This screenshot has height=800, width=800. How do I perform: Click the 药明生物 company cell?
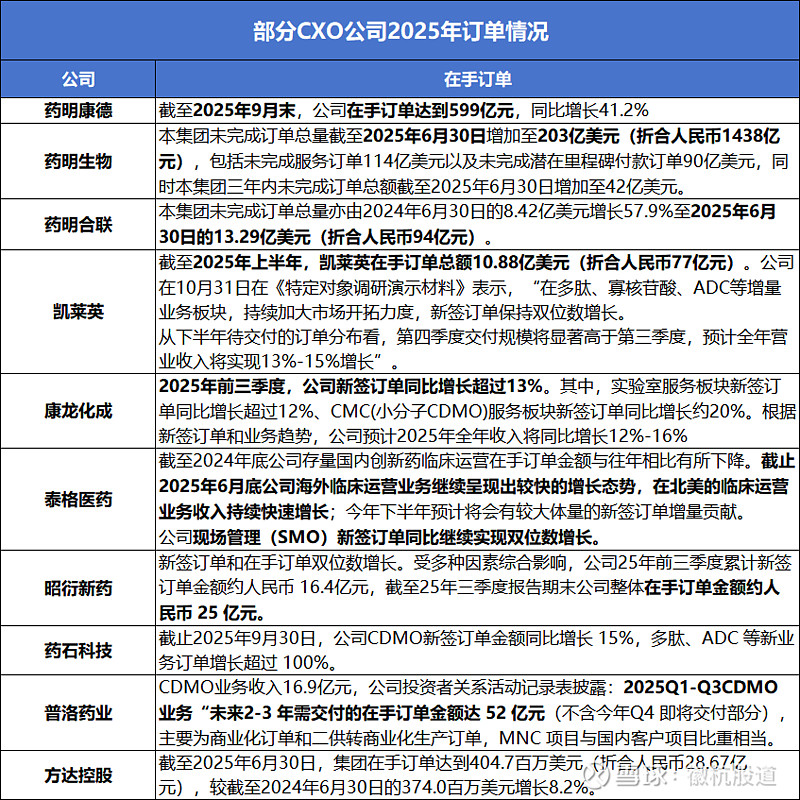(78, 161)
